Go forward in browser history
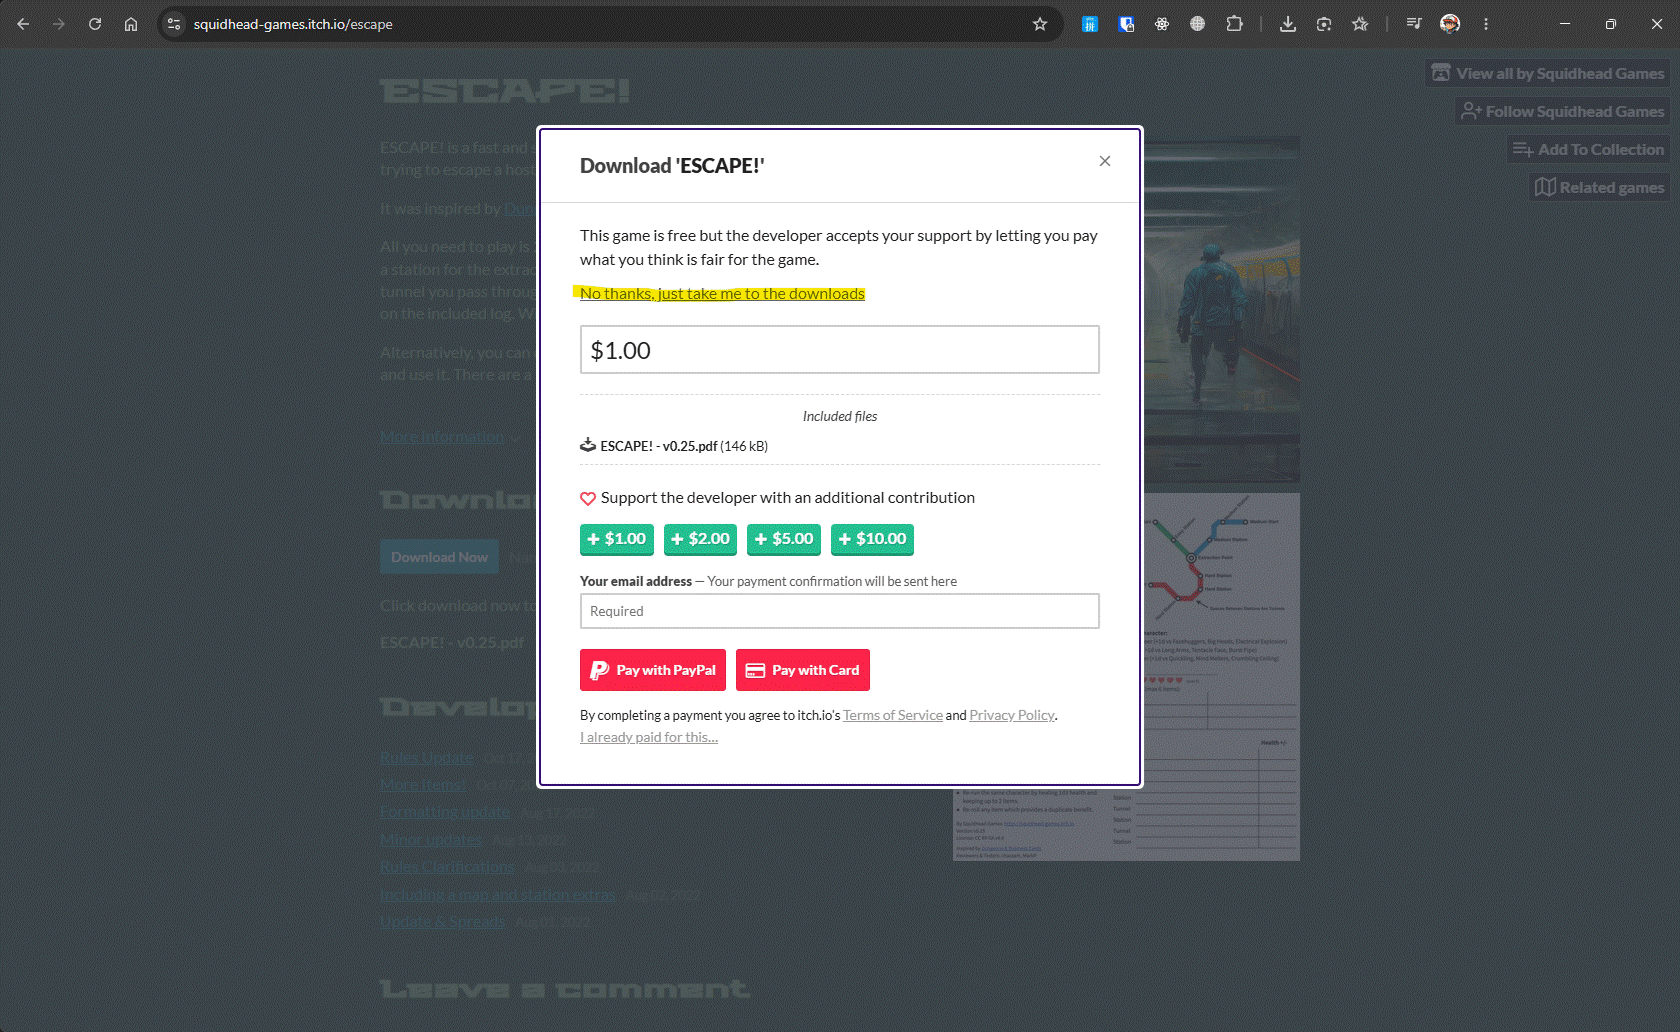 59,24
